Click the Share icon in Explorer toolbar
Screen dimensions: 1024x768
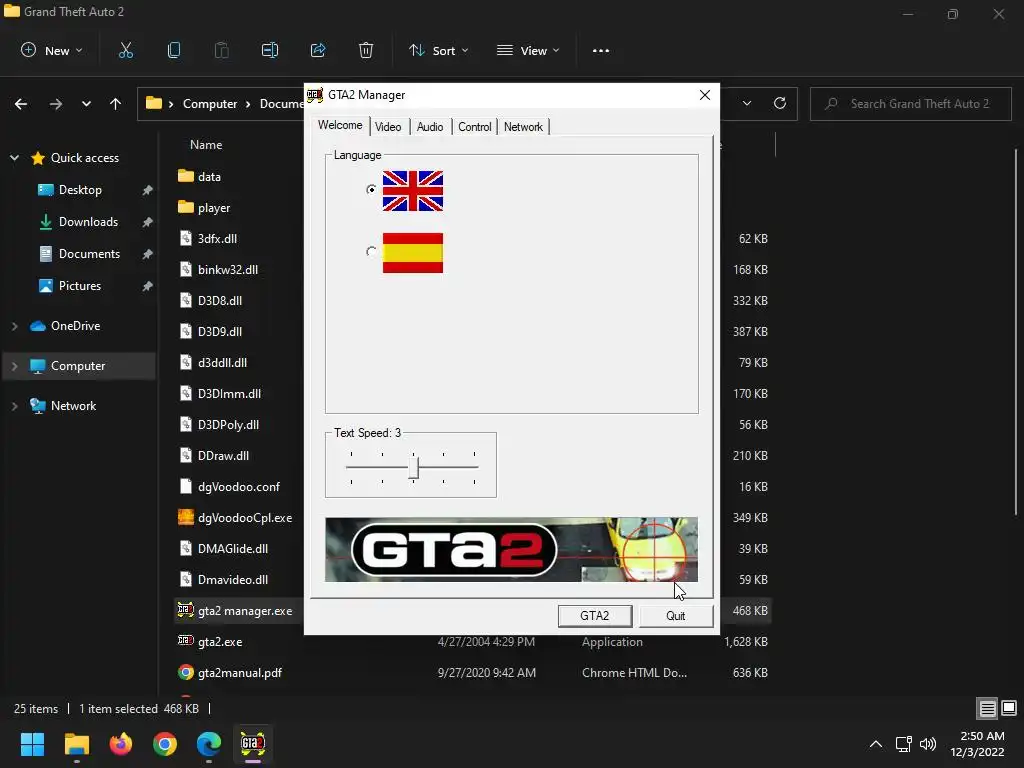pos(318,50)
